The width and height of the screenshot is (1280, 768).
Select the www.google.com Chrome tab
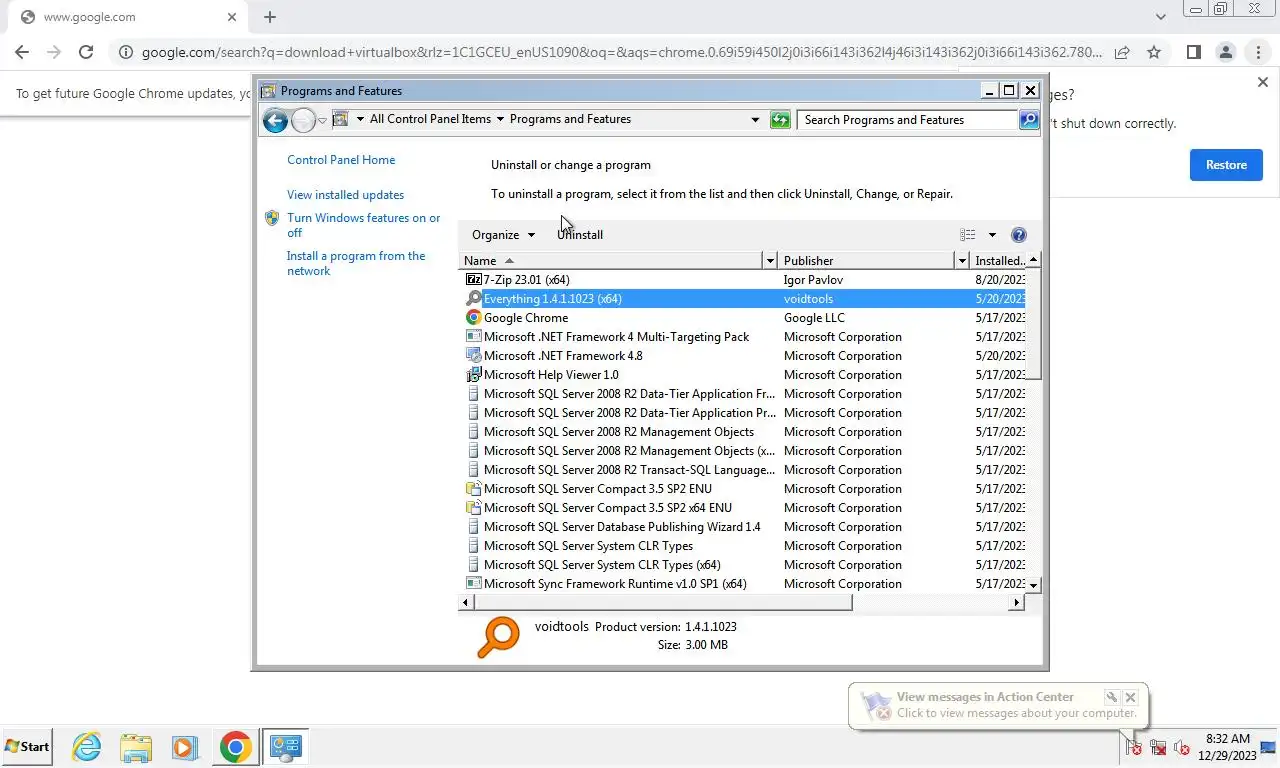coord(124,17)
